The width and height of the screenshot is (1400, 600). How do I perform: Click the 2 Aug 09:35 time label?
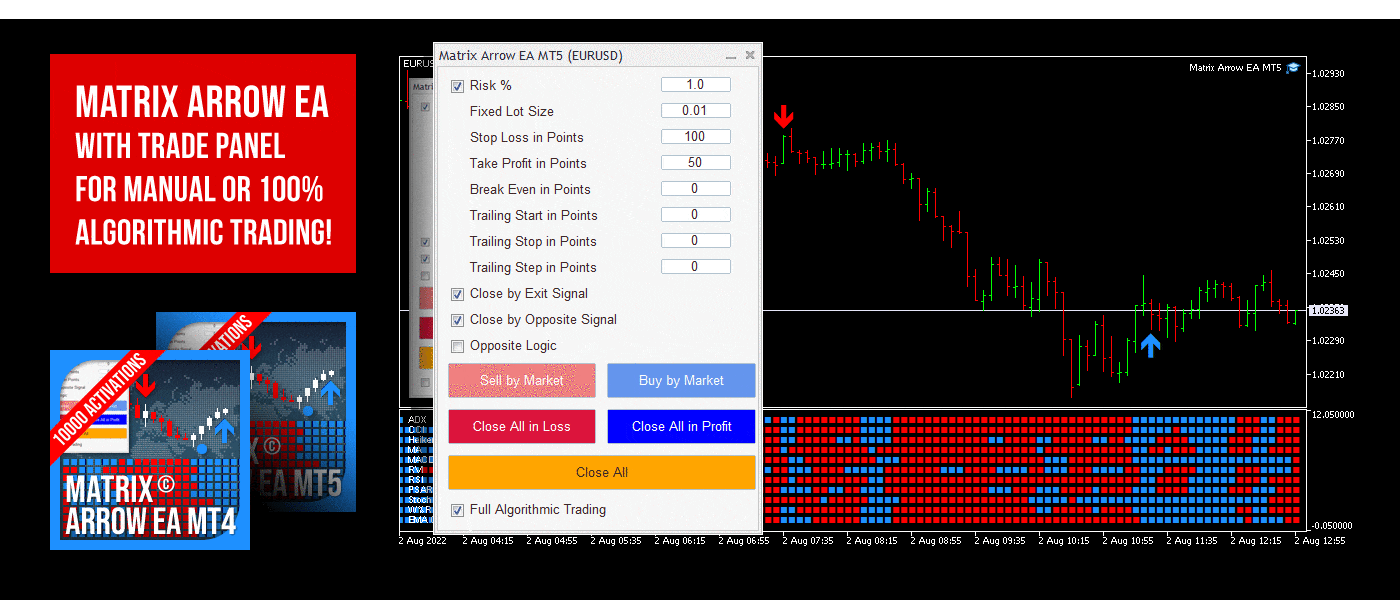coord(999,541)
